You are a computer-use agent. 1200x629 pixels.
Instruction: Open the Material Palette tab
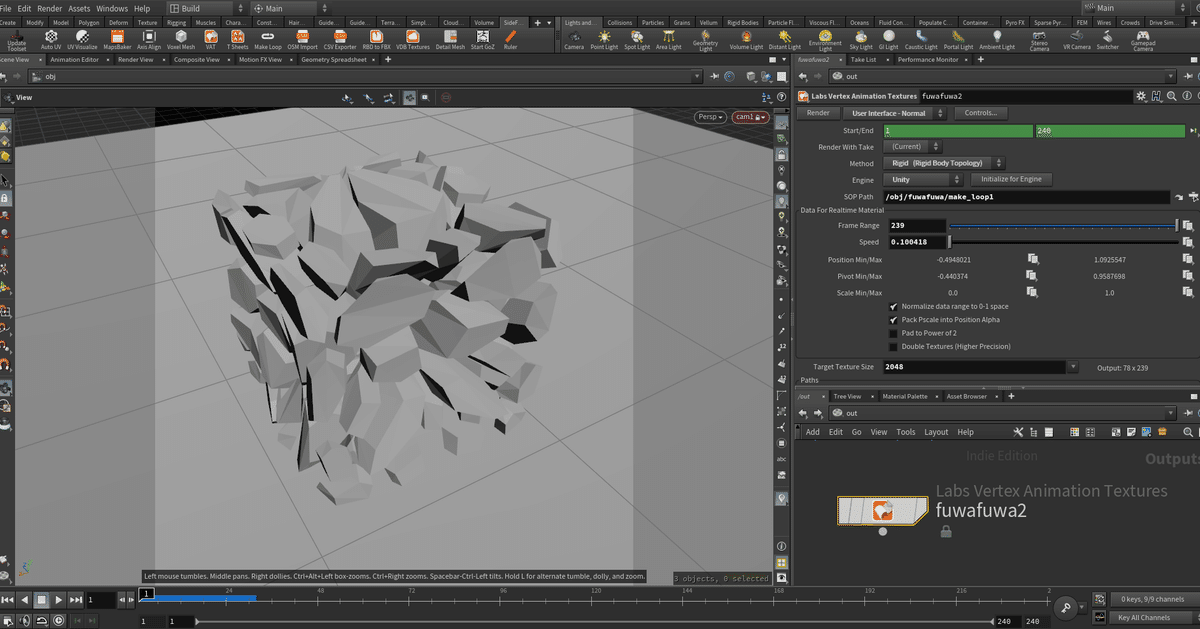pyautogui.click(x=904, y=397)
